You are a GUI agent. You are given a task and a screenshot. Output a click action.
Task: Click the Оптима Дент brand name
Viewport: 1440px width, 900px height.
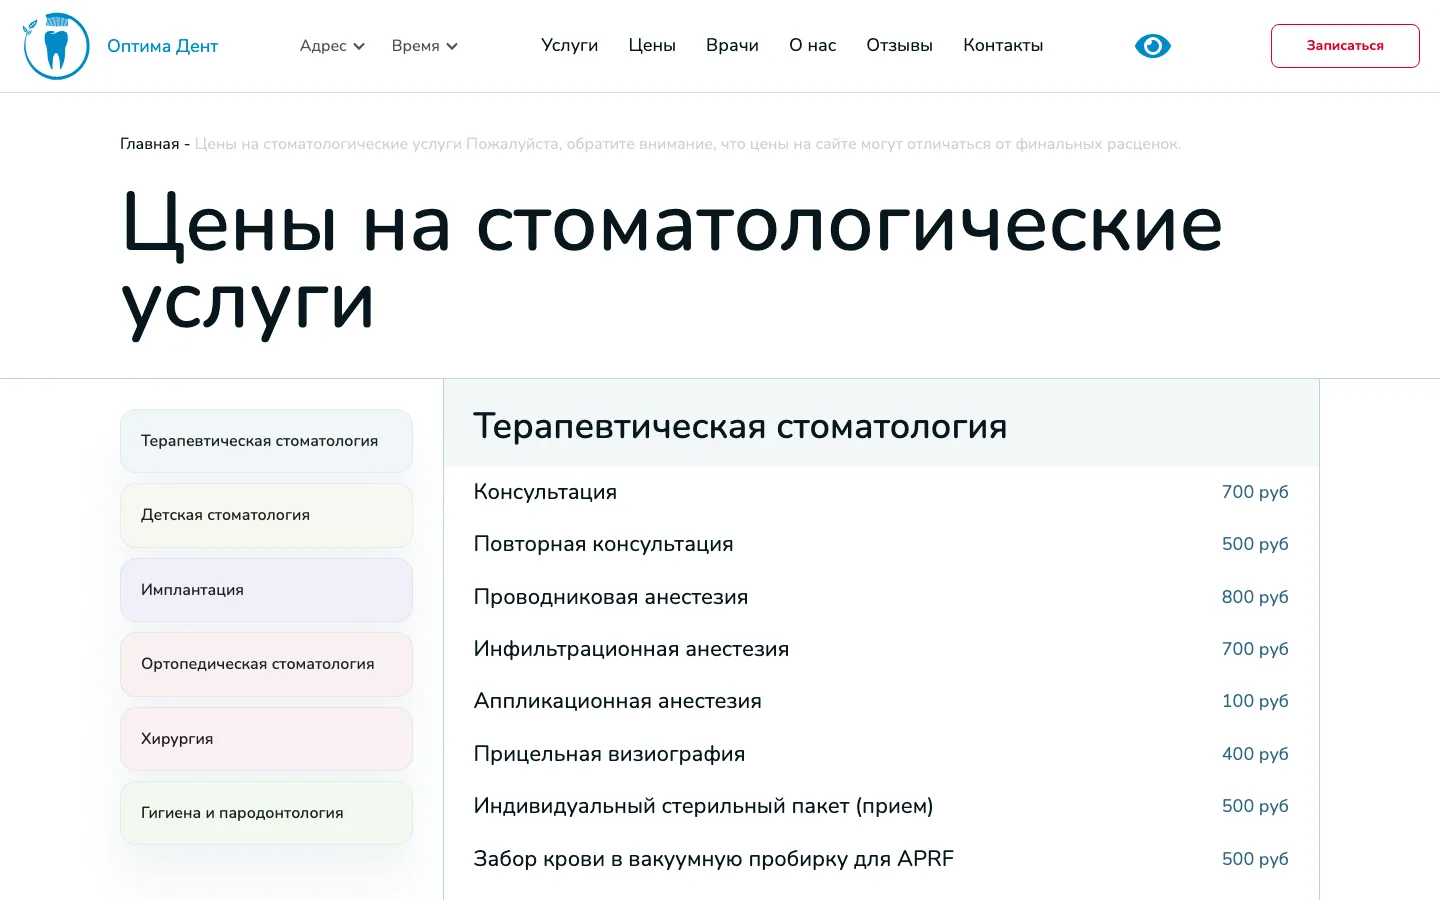click(162, 46)
